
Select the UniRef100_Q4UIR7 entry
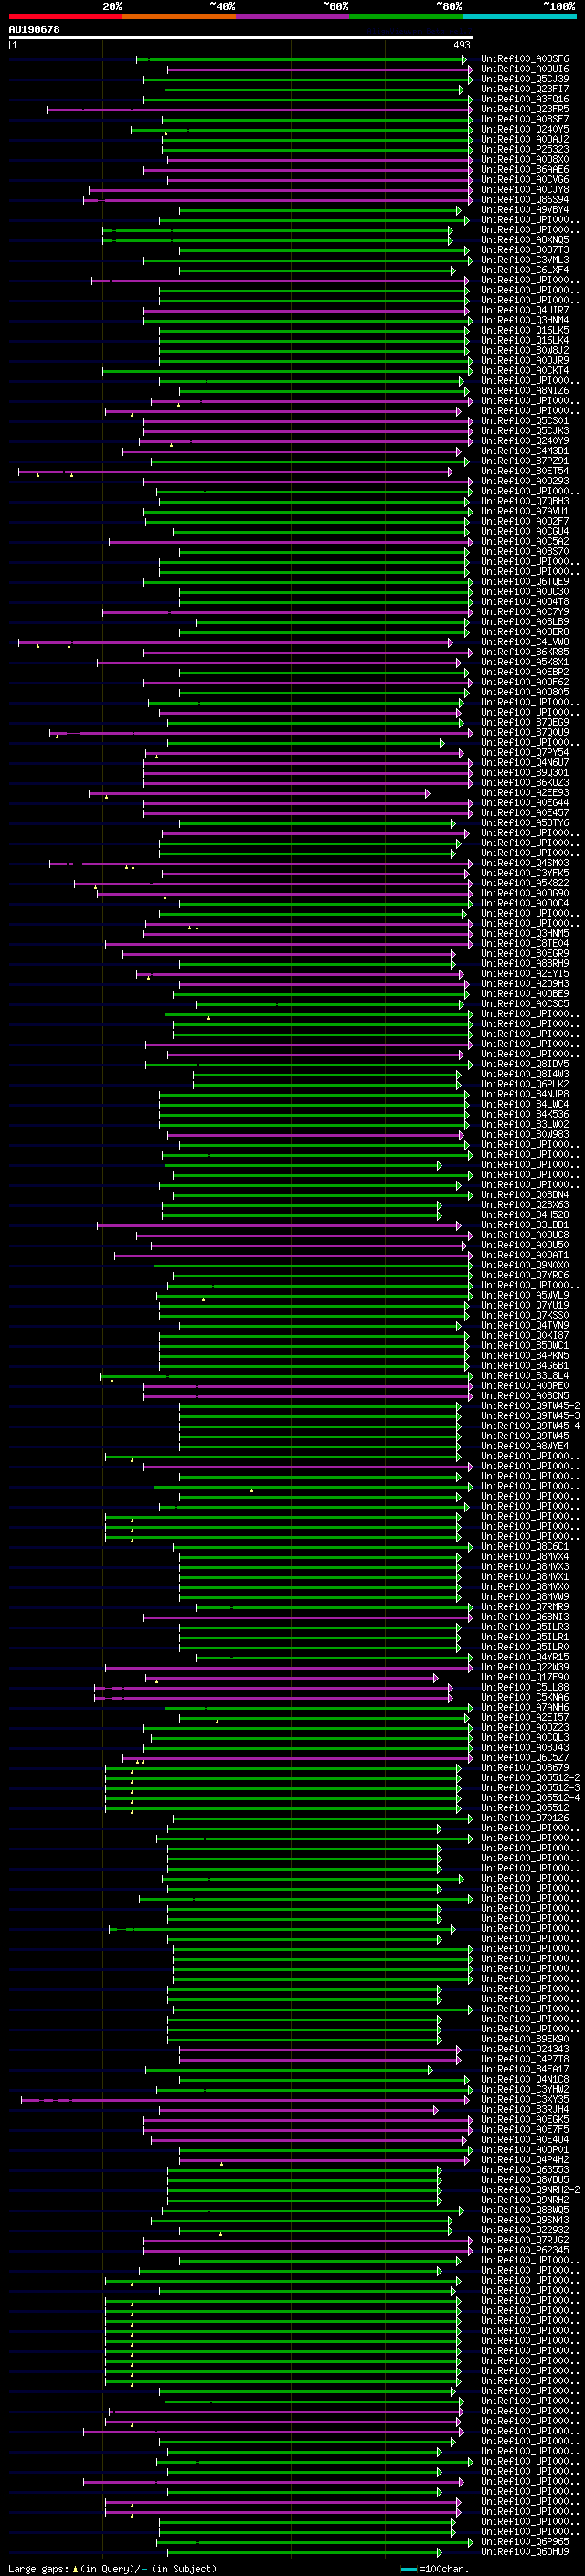click(525, 310)
